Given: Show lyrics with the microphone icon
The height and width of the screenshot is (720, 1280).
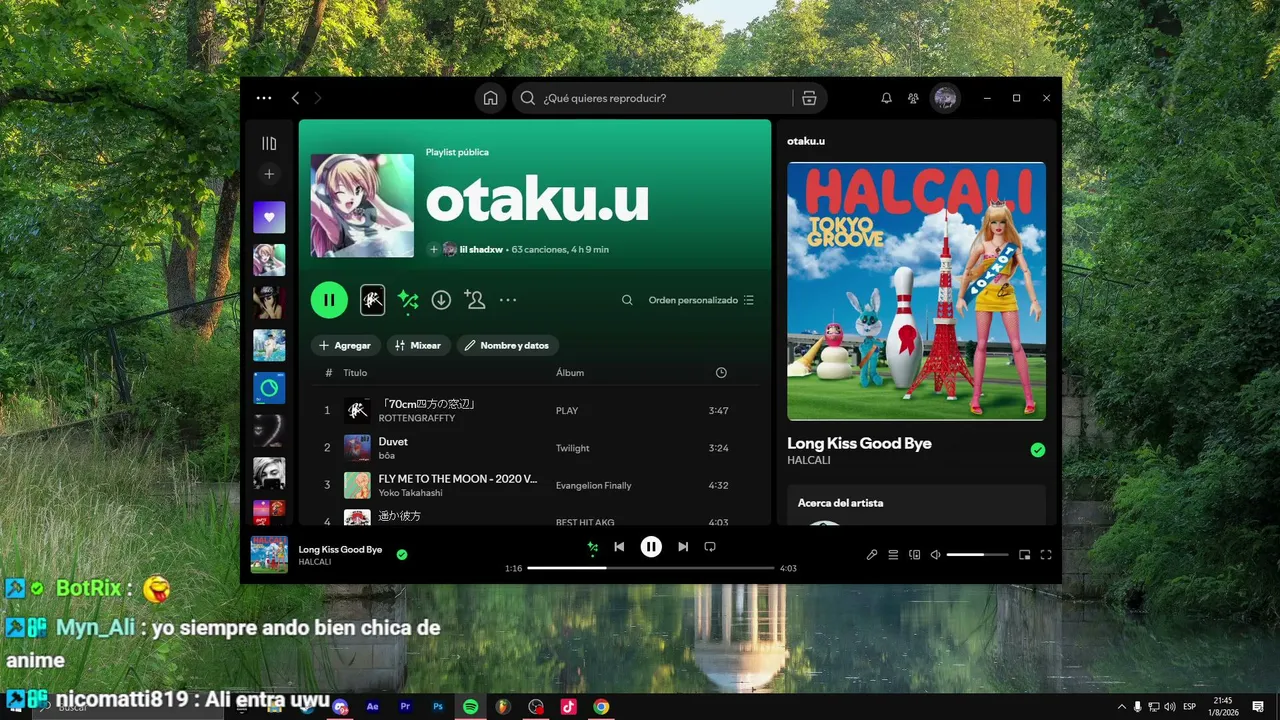Looking at the screenshot, I should coord(872,555).
